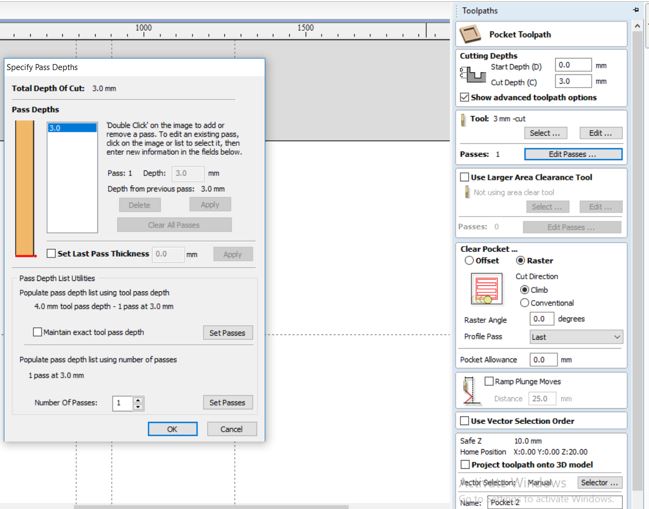
Task: Click Clear All Passes button
Action: coord(174,225)
